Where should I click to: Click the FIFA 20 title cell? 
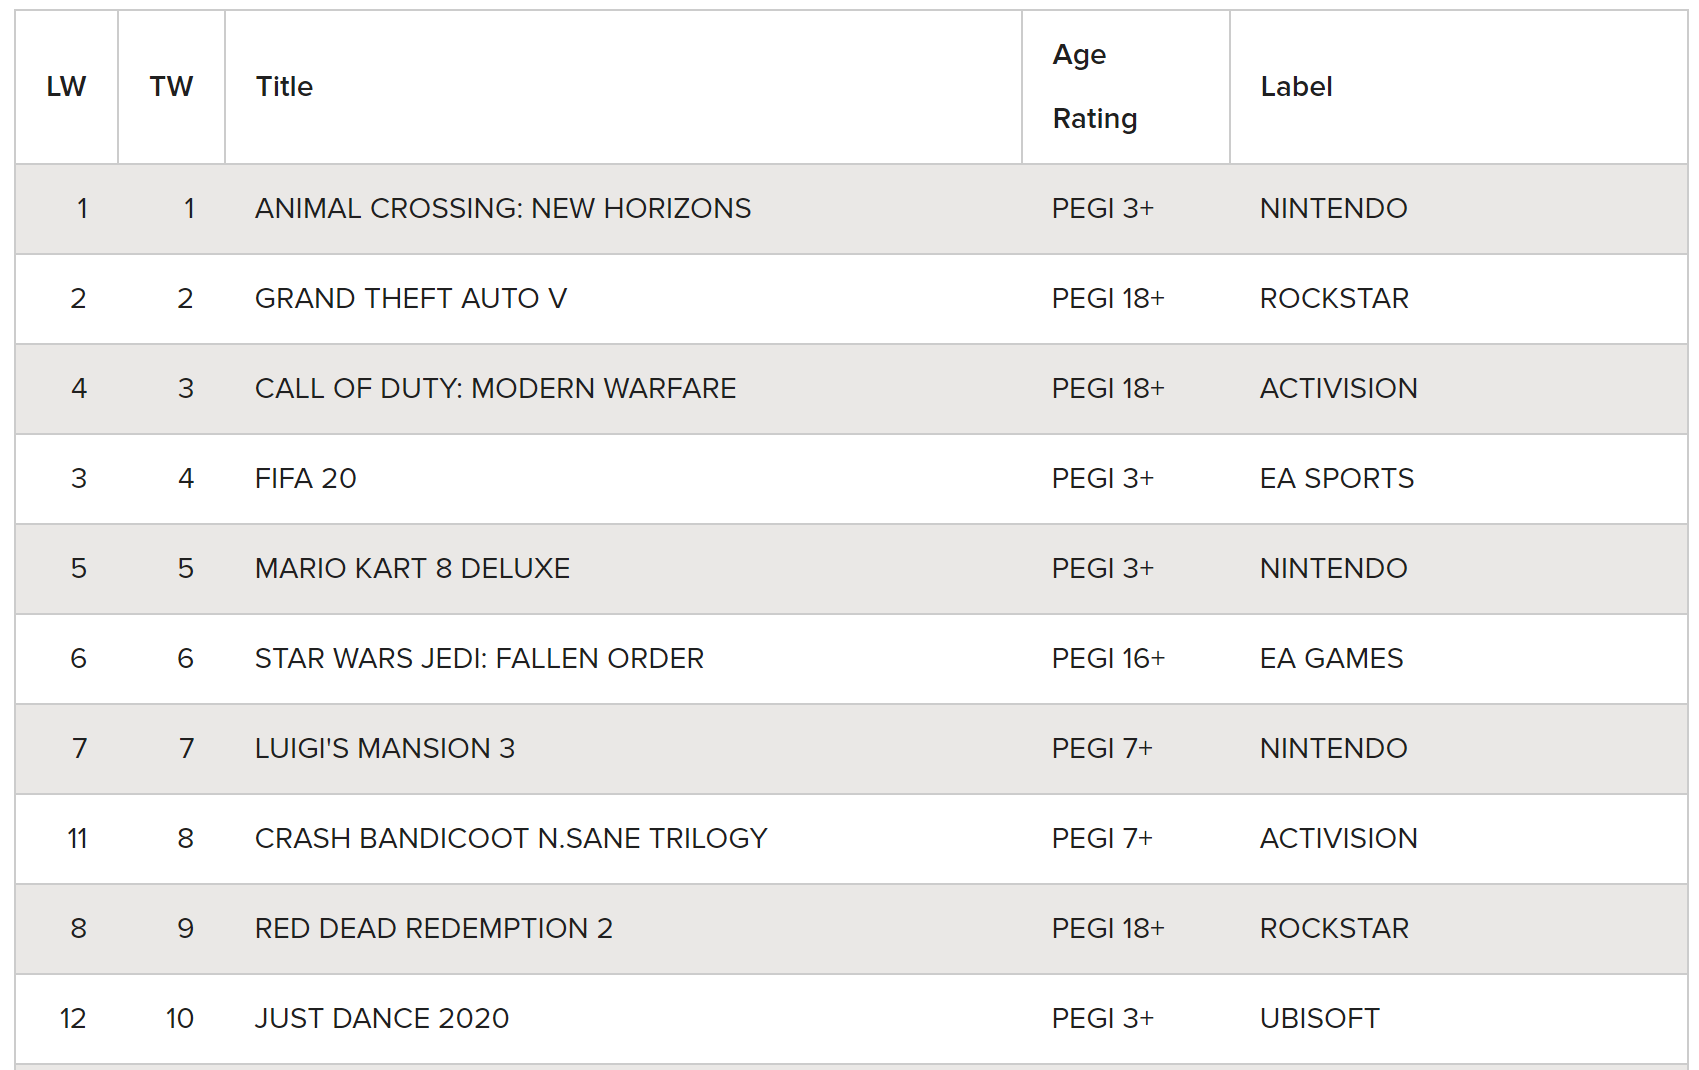[x=305, y=479]
